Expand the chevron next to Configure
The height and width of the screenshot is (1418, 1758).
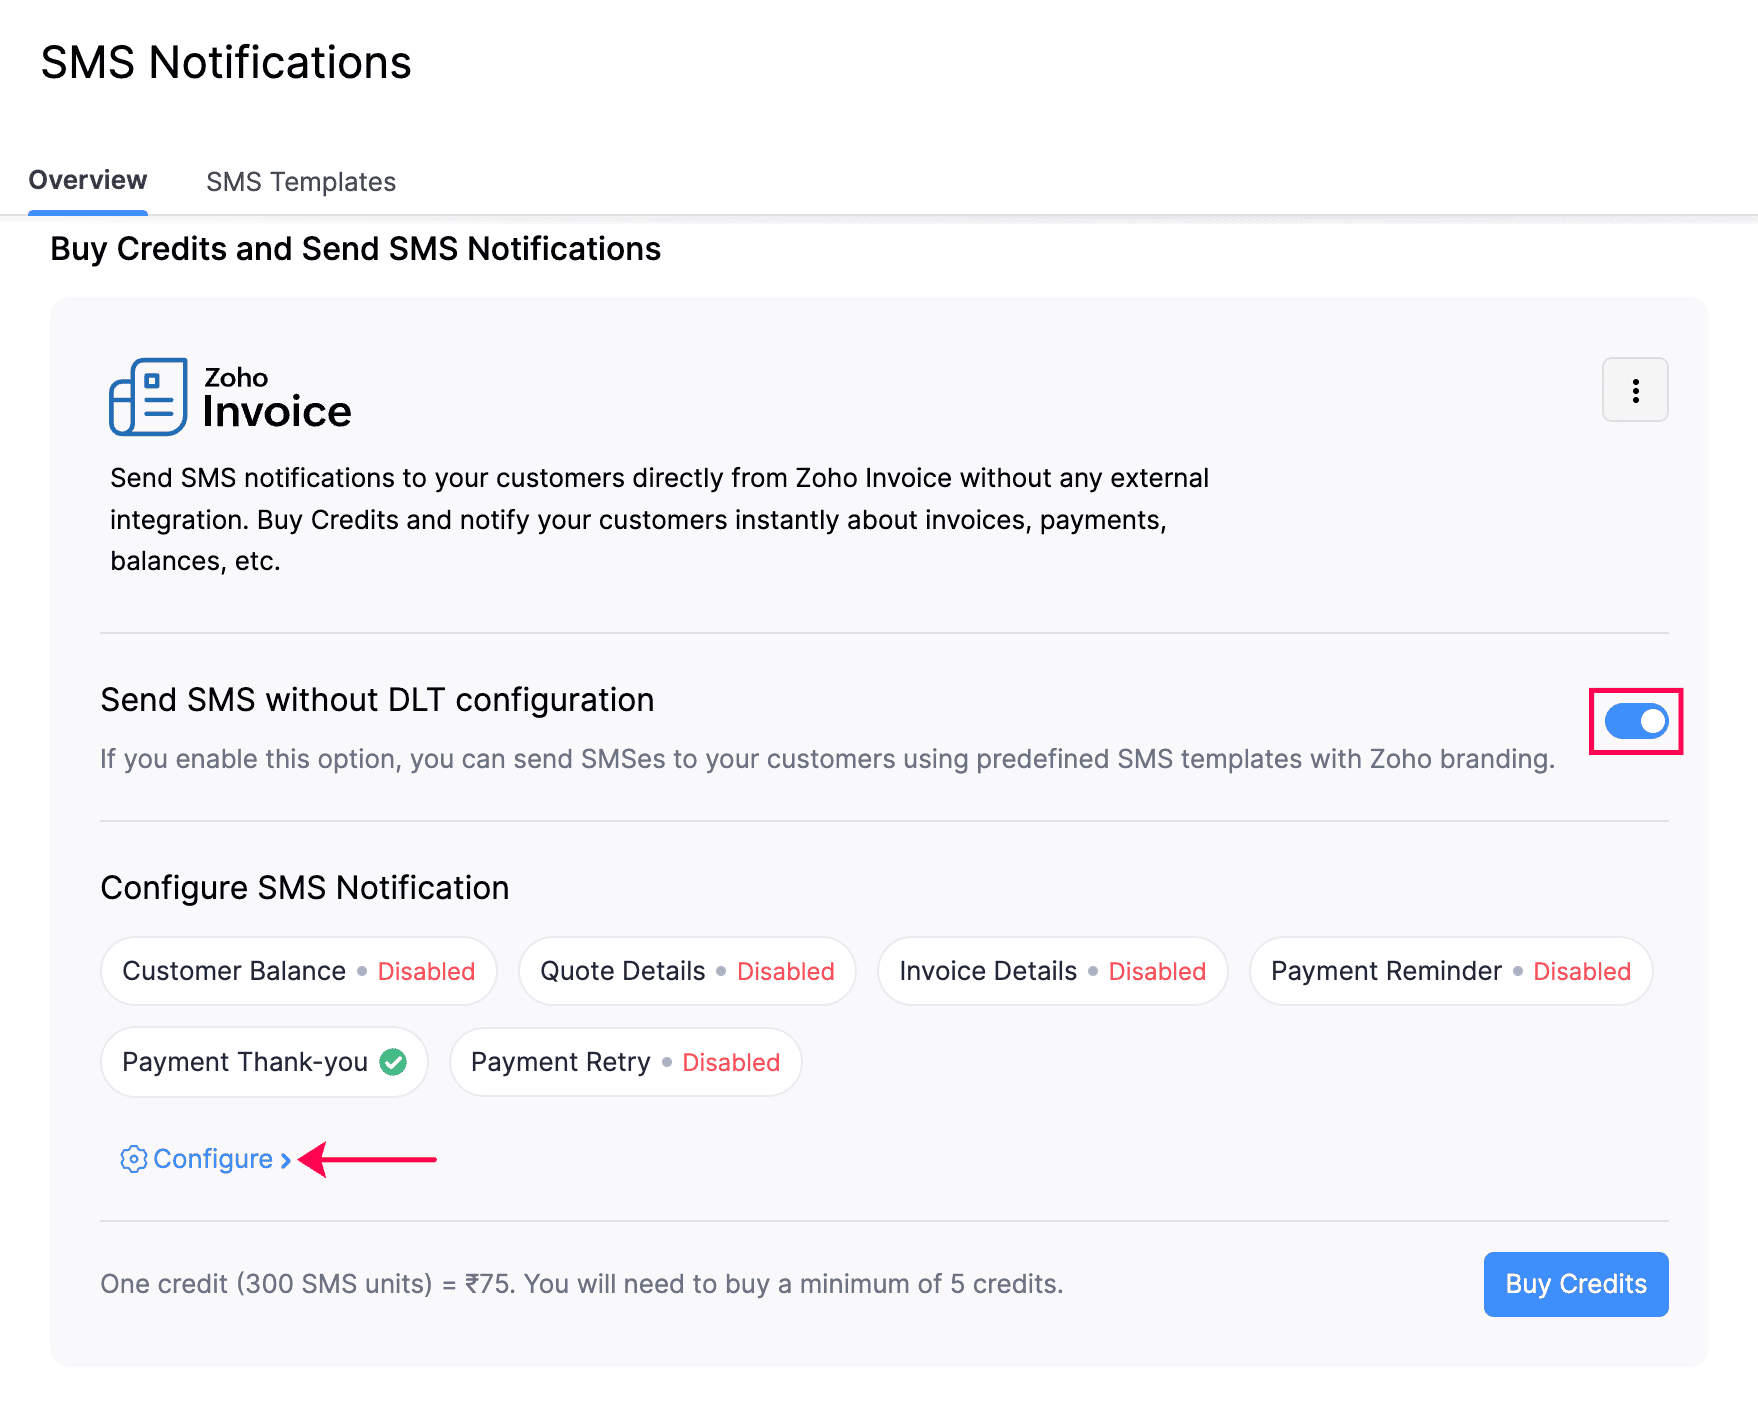coord(286,1159)
